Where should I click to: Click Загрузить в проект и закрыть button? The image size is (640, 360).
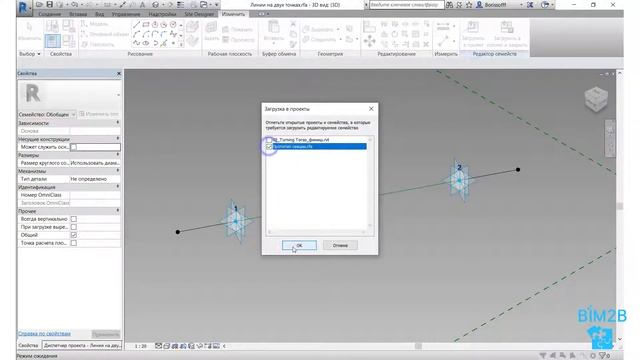507,34
